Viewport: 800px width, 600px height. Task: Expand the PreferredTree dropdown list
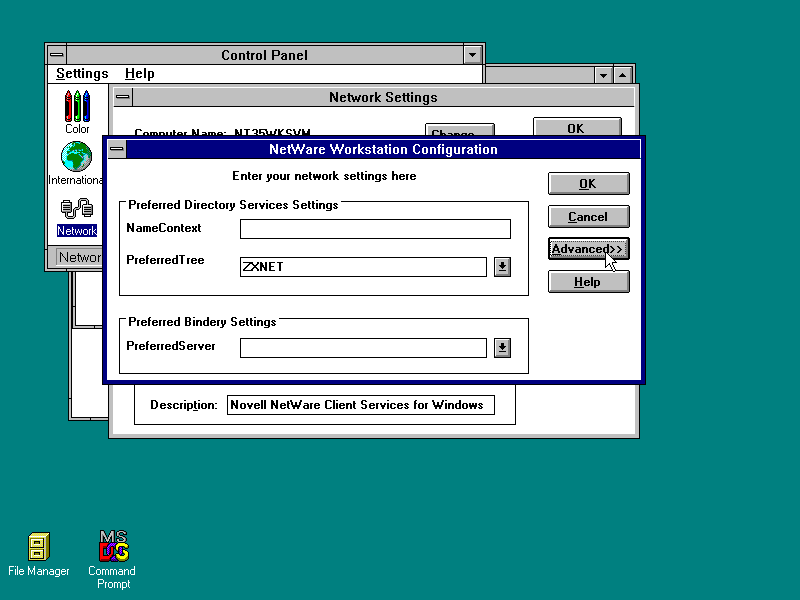(503, 267)
